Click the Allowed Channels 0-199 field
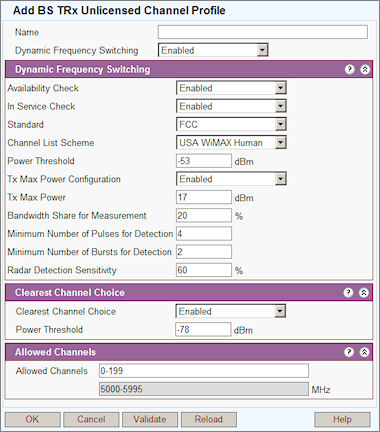 point(204,371)
